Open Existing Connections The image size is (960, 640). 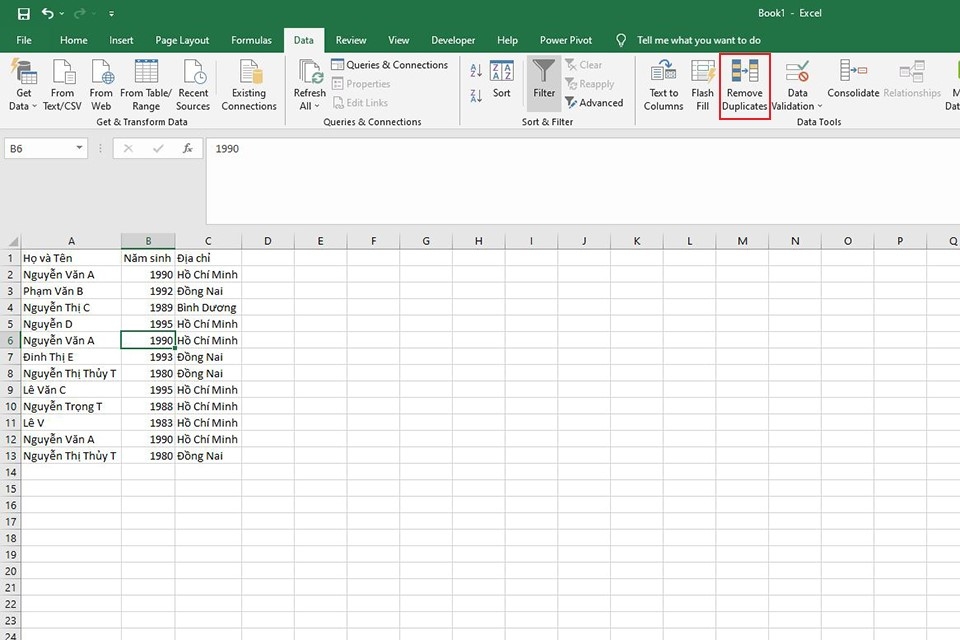click(249, 85)
